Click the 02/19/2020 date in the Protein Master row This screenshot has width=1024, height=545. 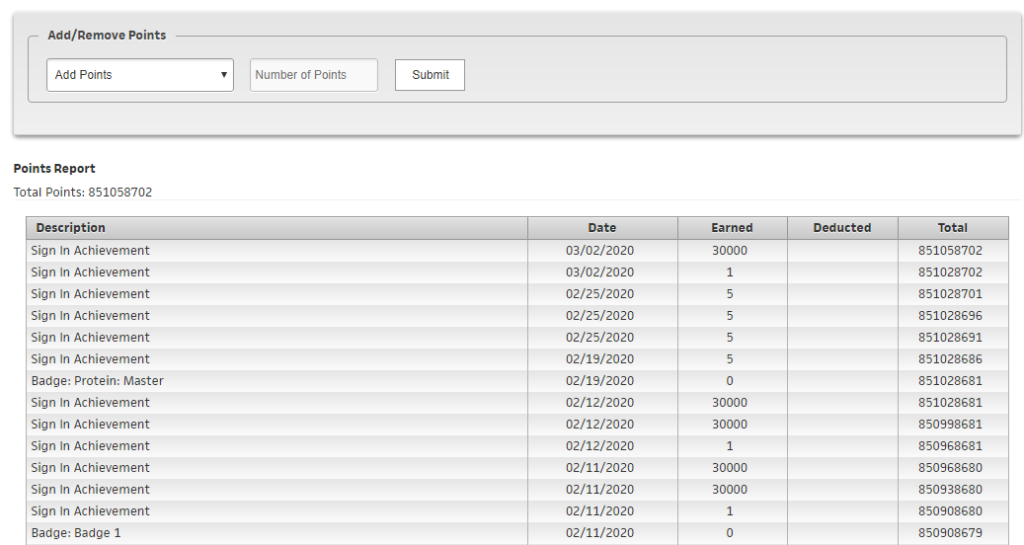tap(600, 381)
